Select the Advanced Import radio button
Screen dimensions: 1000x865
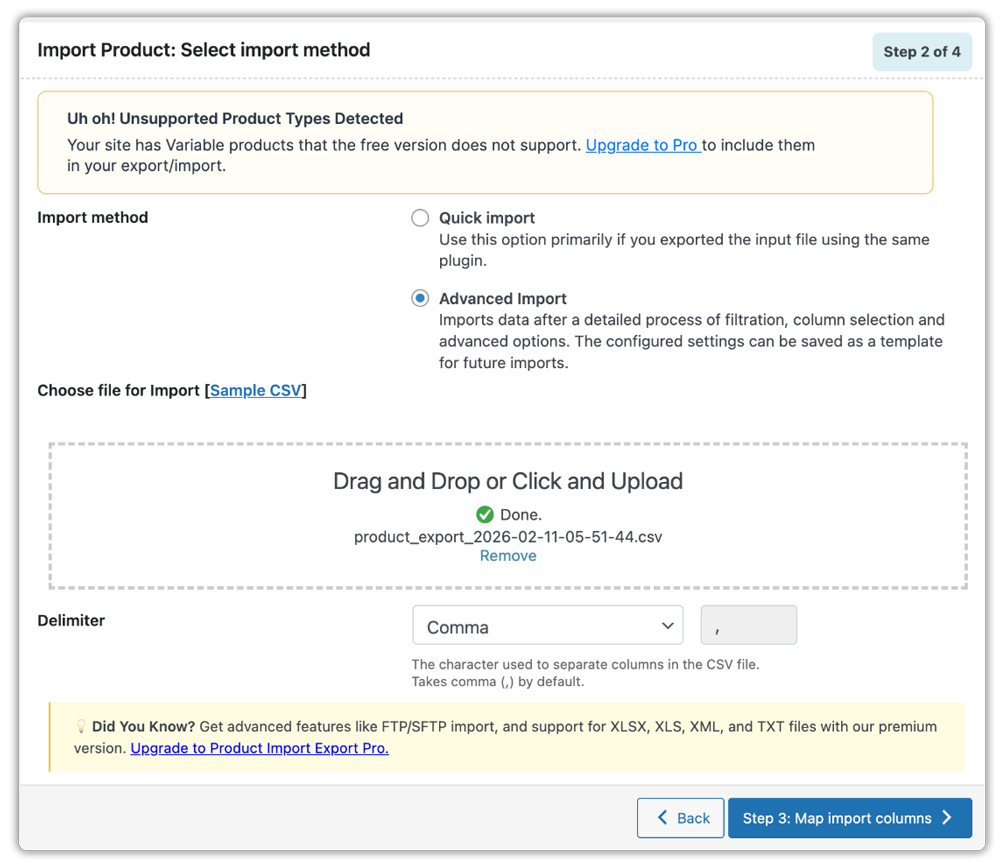click(420, 299)
